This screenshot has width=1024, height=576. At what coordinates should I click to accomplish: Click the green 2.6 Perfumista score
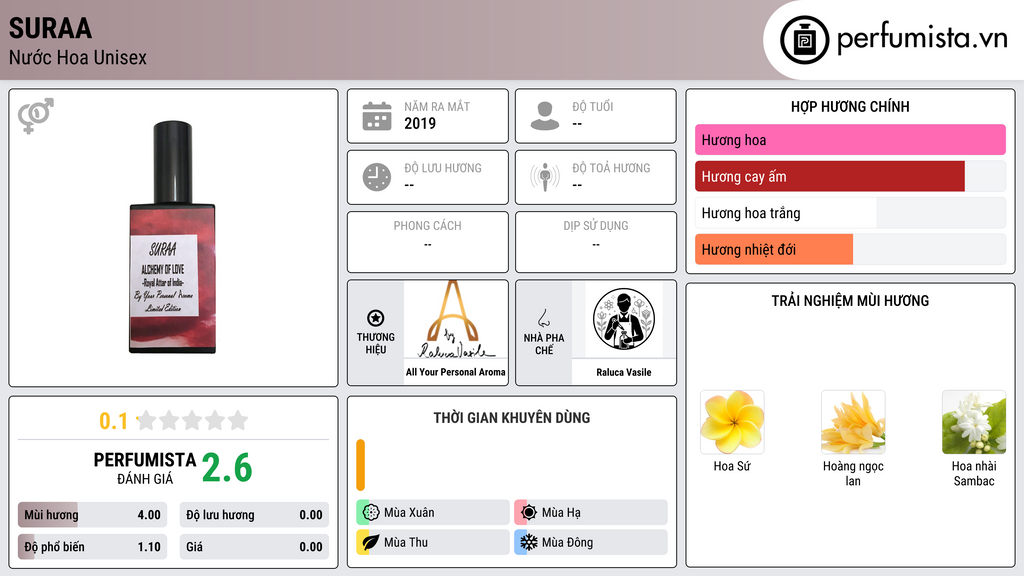click(x=227, y=468)
